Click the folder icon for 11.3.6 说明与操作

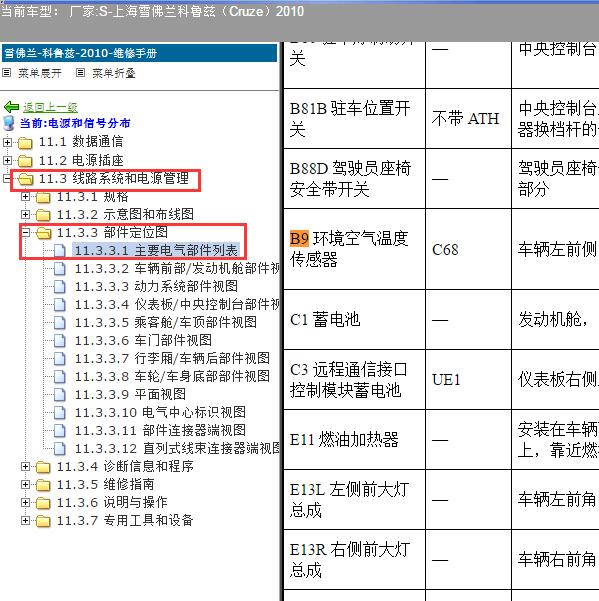click(43, 503)
